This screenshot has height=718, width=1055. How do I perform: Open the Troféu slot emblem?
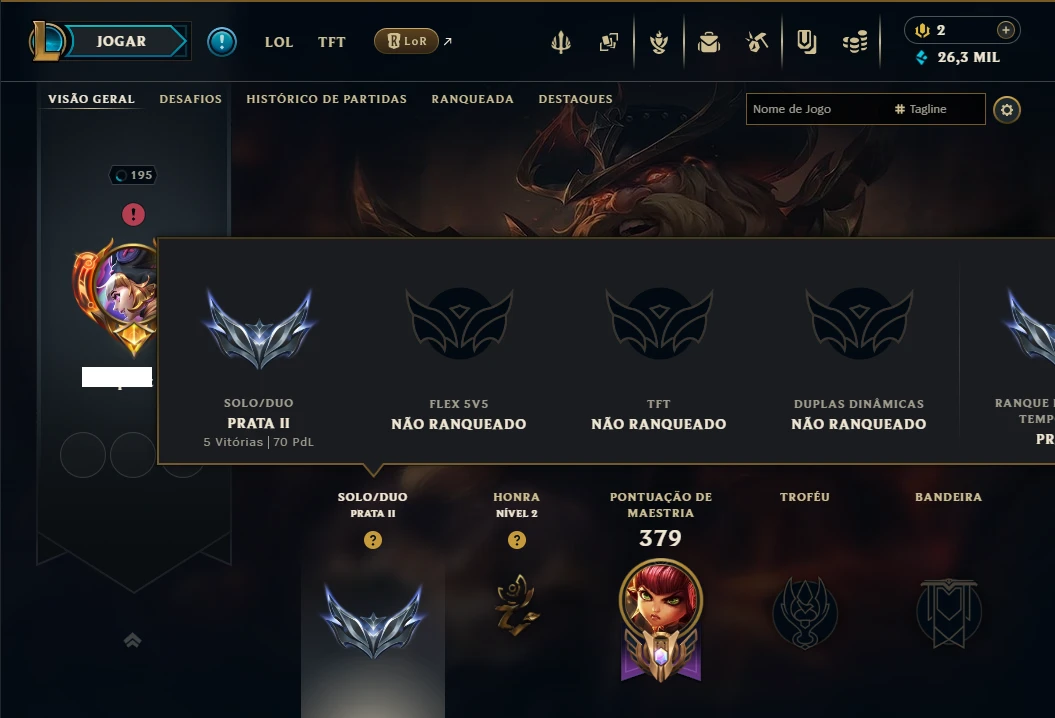(805, 612)
